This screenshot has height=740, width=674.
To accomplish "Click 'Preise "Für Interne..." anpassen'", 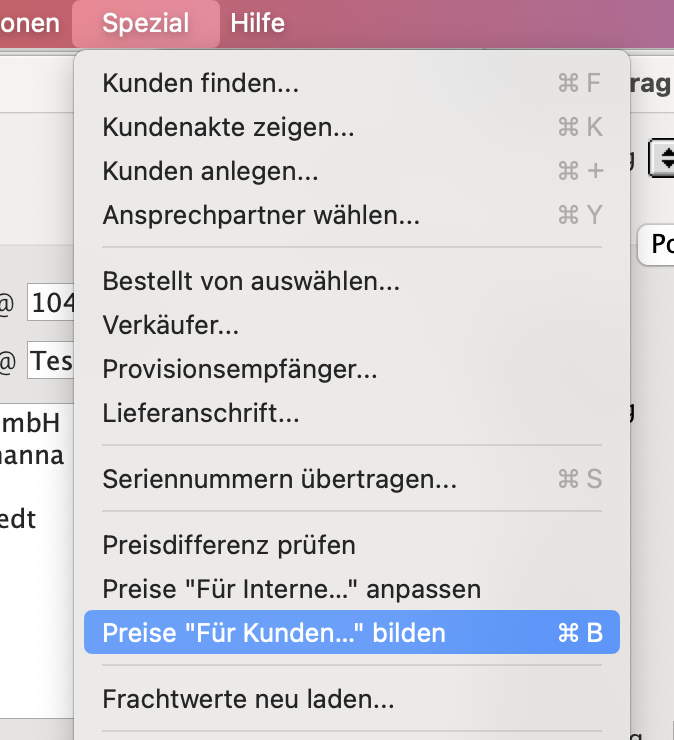I will pos(291,589).
